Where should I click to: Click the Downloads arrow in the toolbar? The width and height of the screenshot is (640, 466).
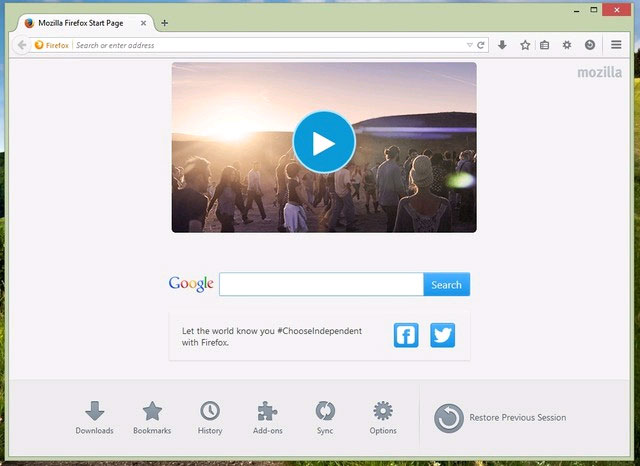click(502, 45)
